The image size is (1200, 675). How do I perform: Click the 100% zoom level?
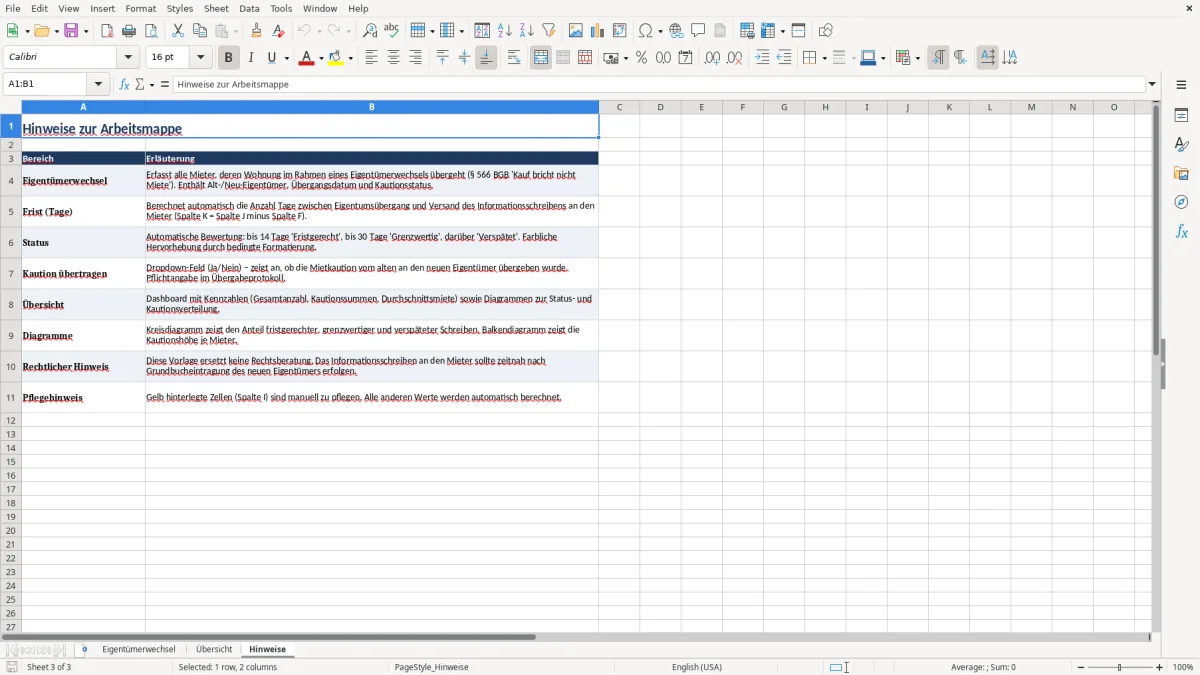1183,667
